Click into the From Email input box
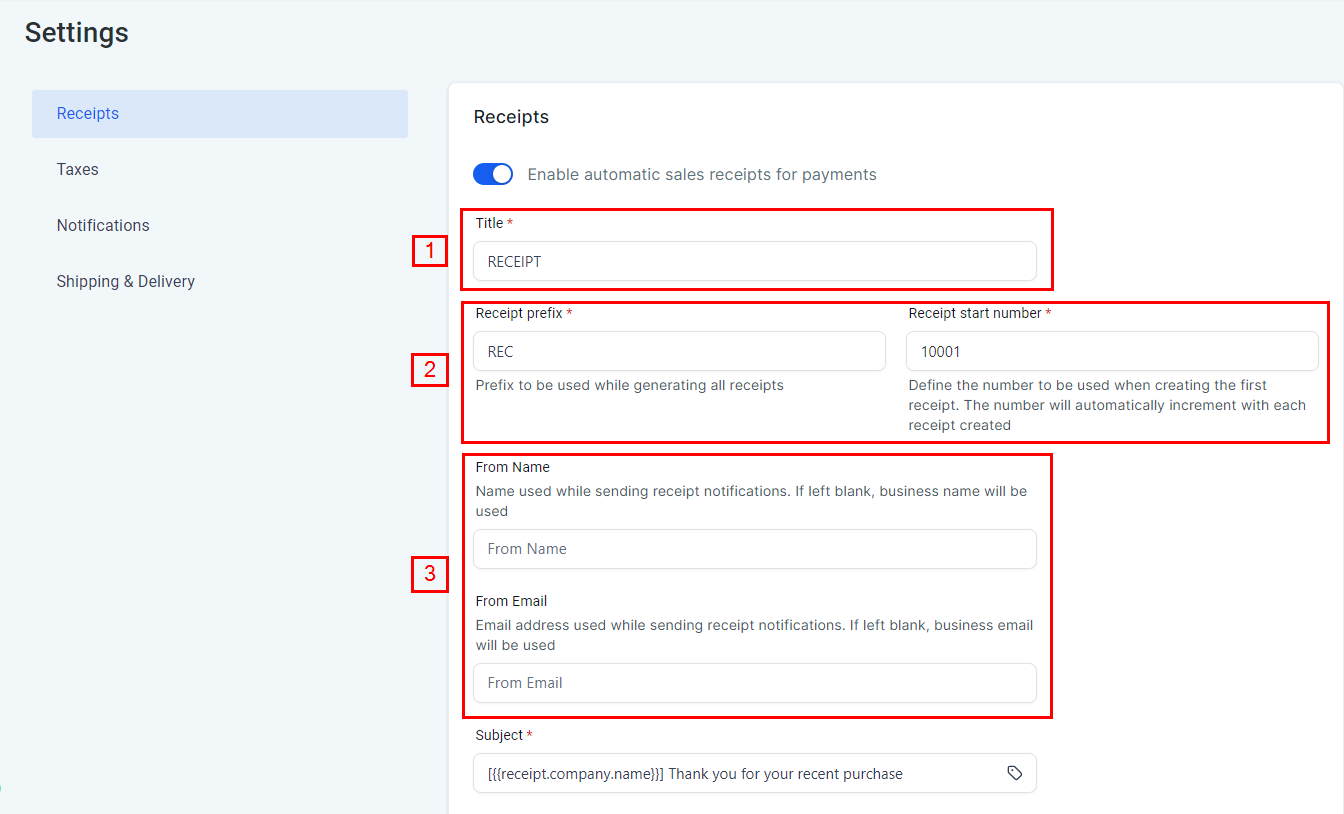 tap(754, 683)
